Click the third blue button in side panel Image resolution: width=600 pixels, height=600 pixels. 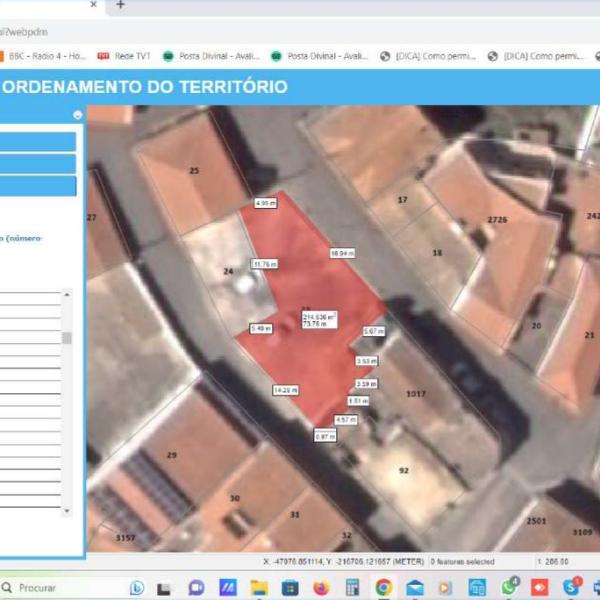38,186
